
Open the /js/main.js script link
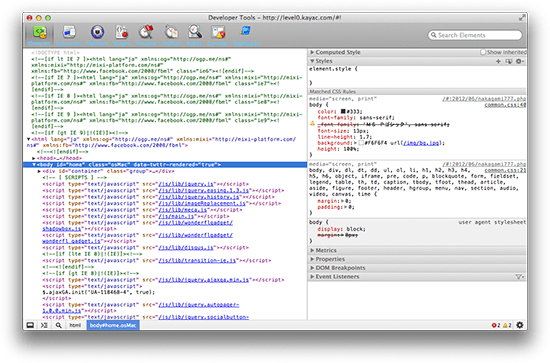click(176, 216)
